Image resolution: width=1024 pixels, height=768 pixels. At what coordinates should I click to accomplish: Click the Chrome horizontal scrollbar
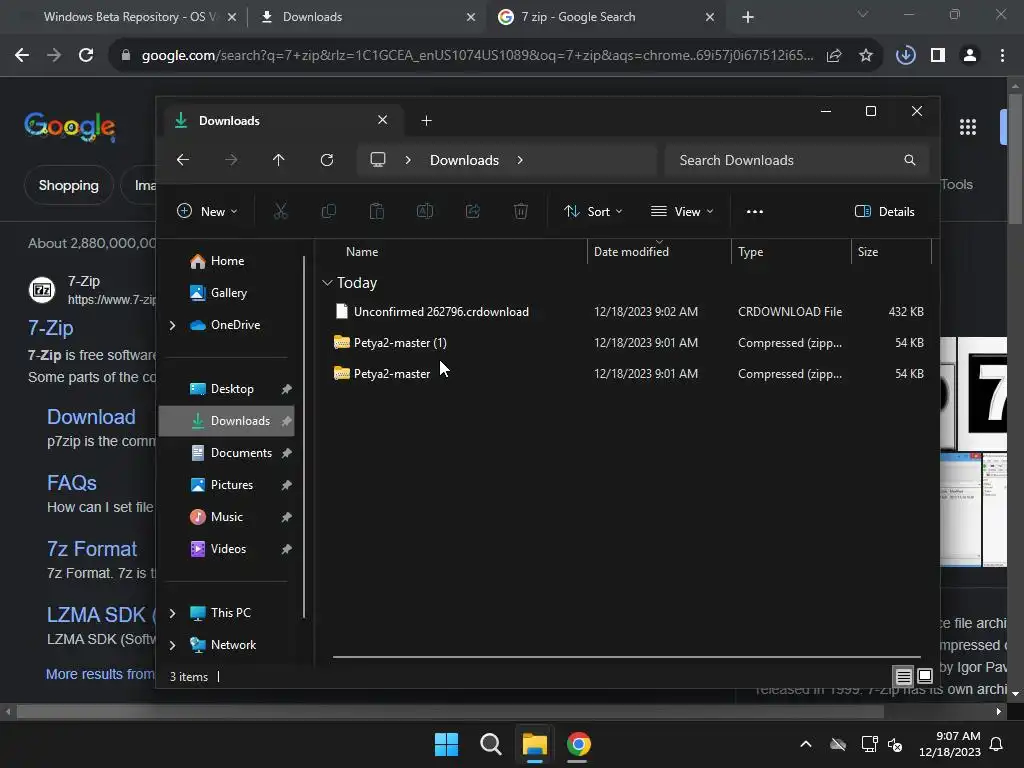click(x=449, y=712)
